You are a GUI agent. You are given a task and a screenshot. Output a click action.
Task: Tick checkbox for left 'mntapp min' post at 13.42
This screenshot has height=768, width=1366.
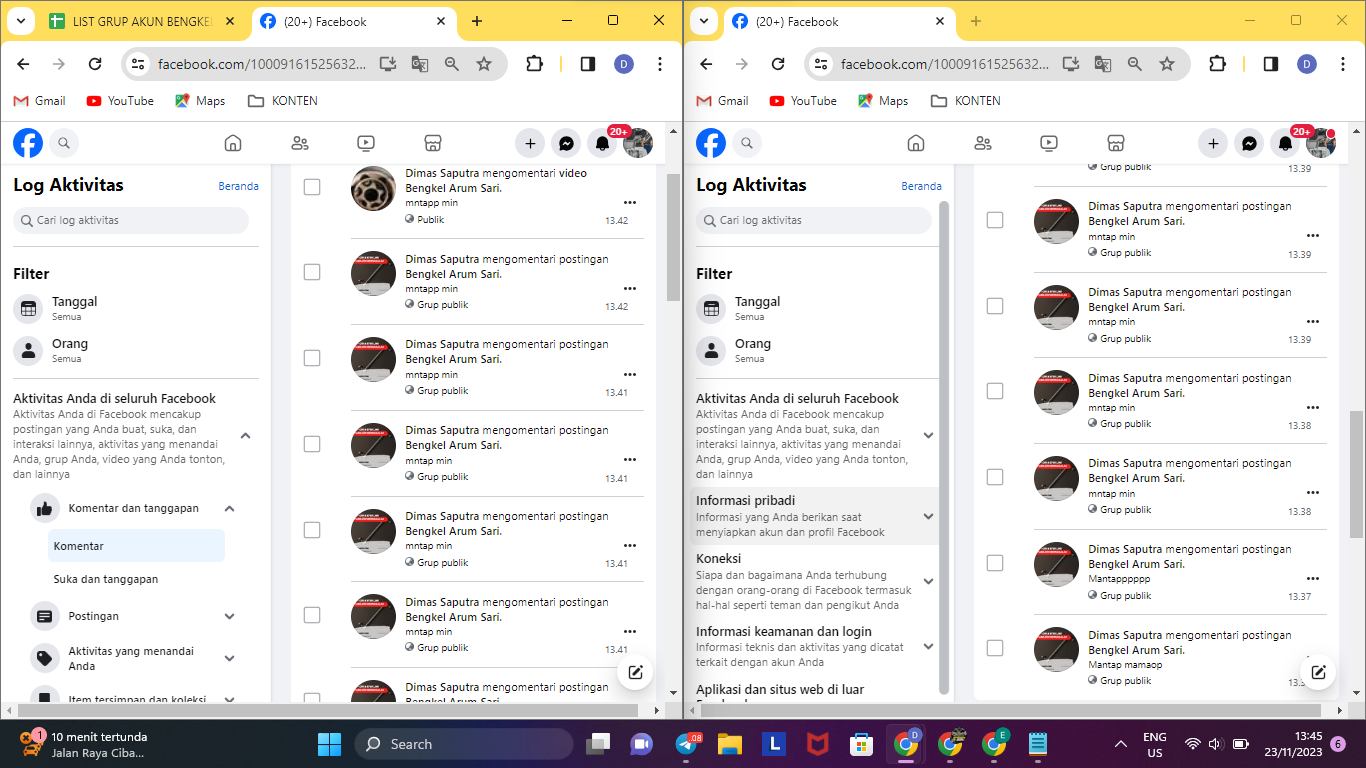[312, 272]
